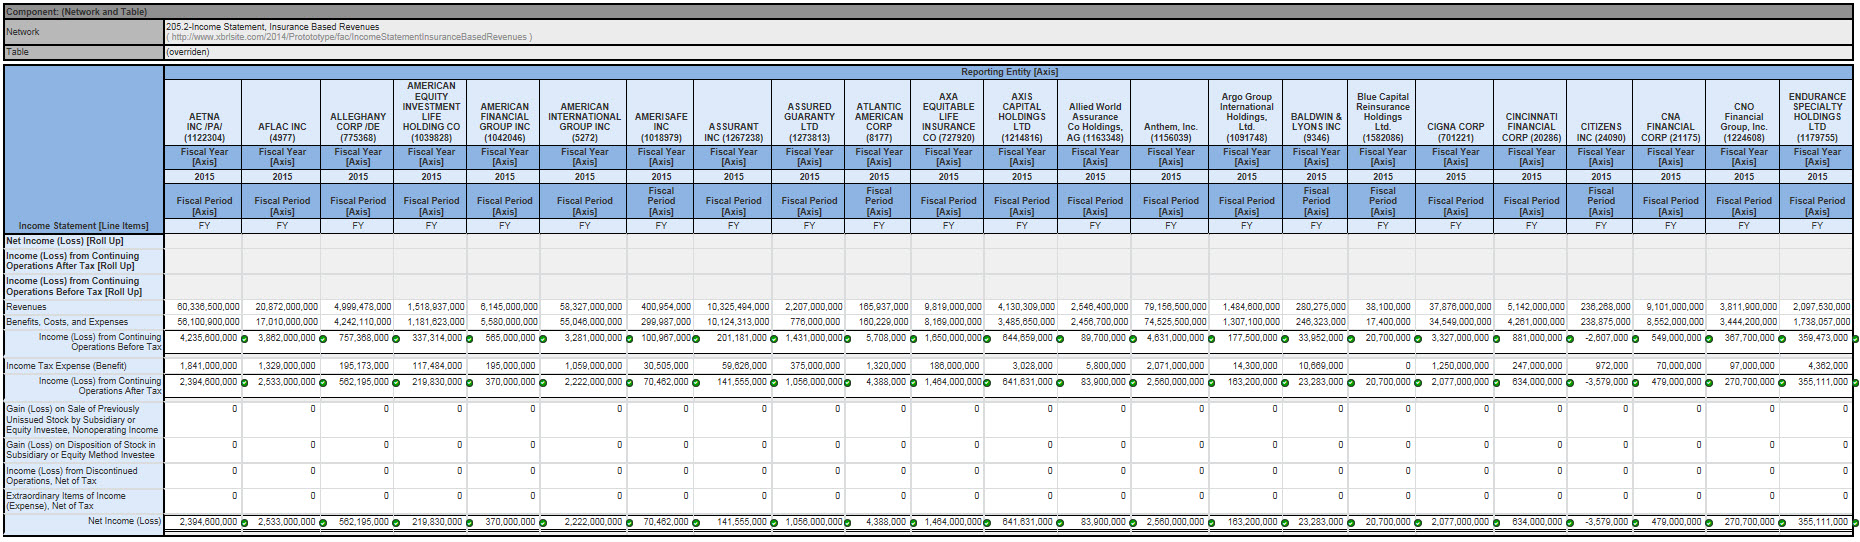Click Net Income (Loss) row check beside 23,283,000
Viewport: 1860px width, 542px height.
(1350, 523)
